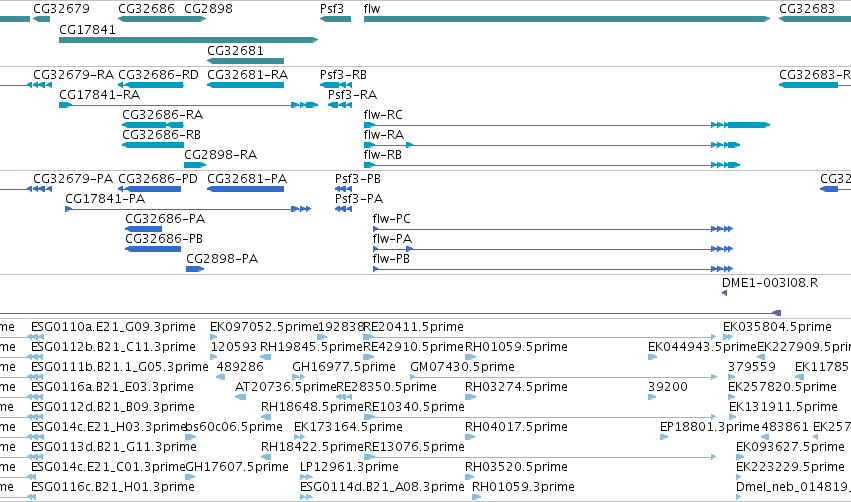The height and width of the screenshot is (502, 851).
Task: Click the 39200 feature label
Action: [668, 387]
